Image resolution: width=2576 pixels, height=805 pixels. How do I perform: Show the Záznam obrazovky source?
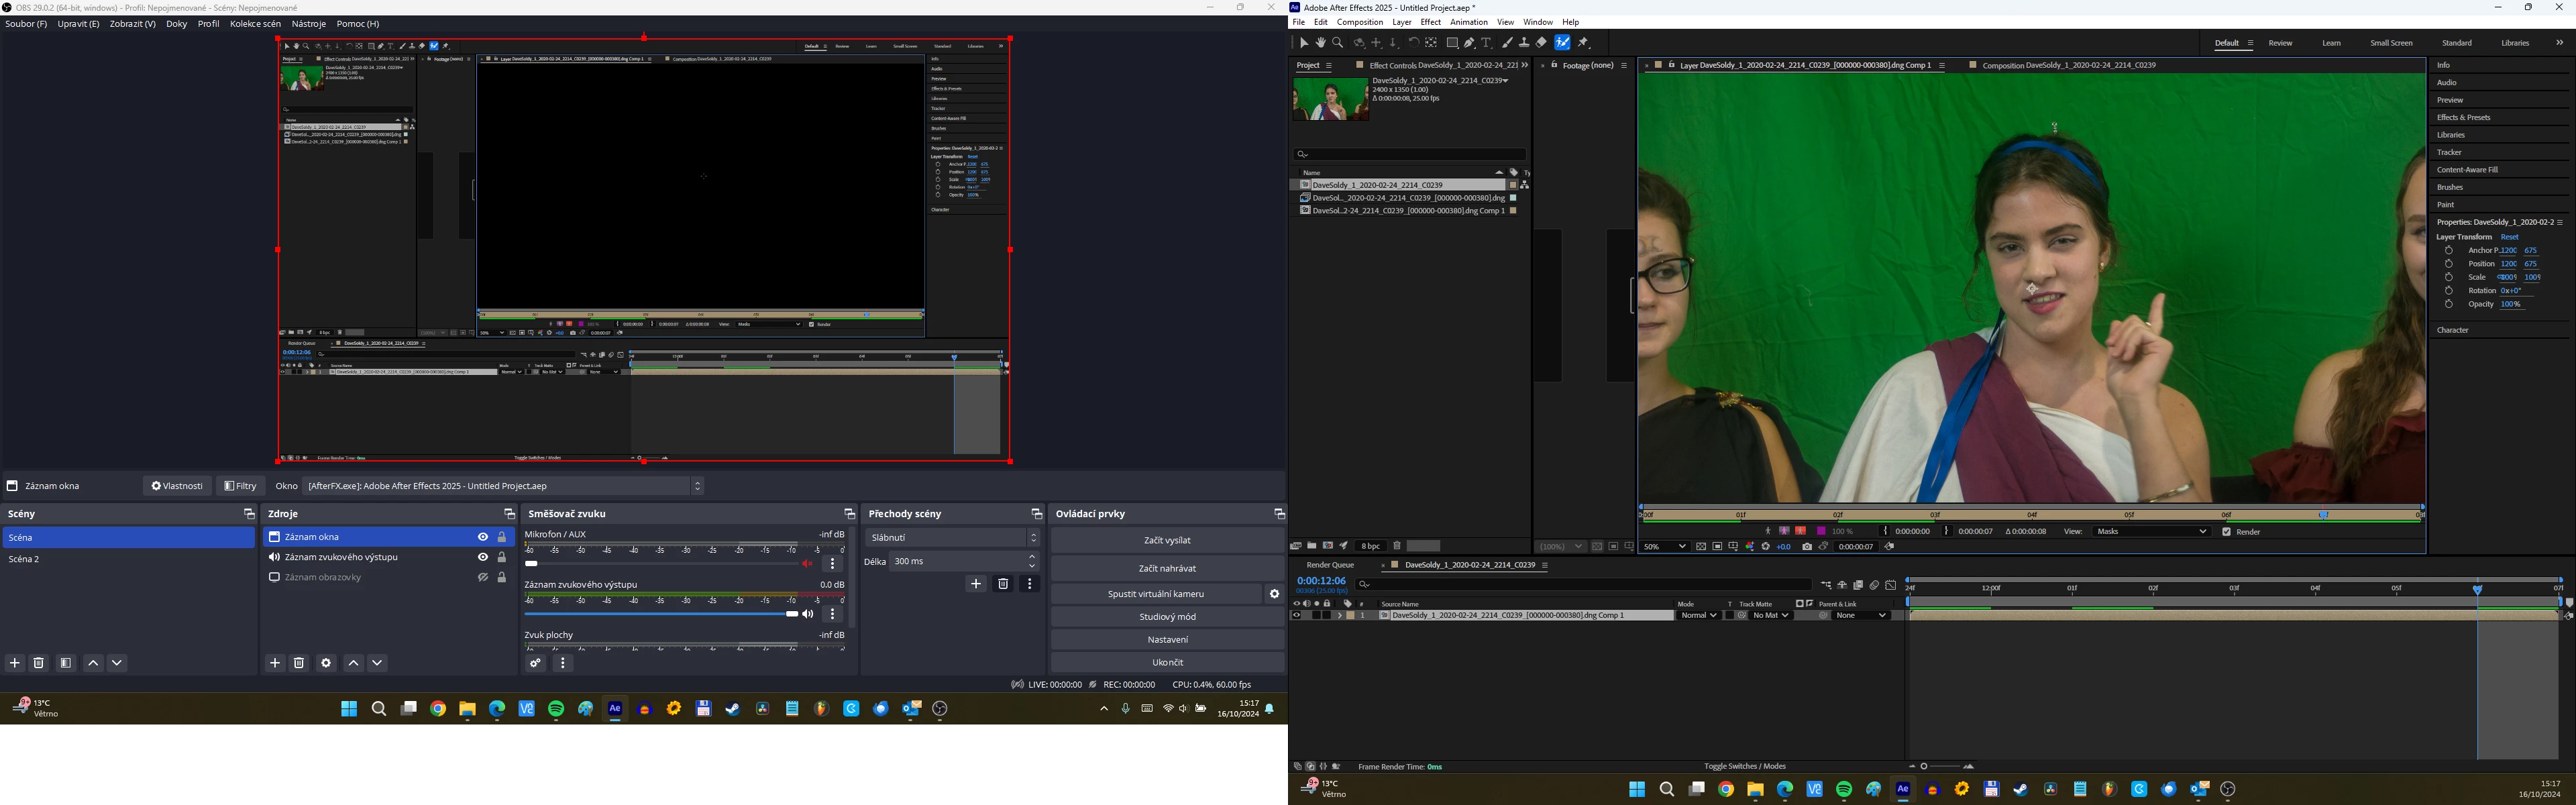coord(483,577)
